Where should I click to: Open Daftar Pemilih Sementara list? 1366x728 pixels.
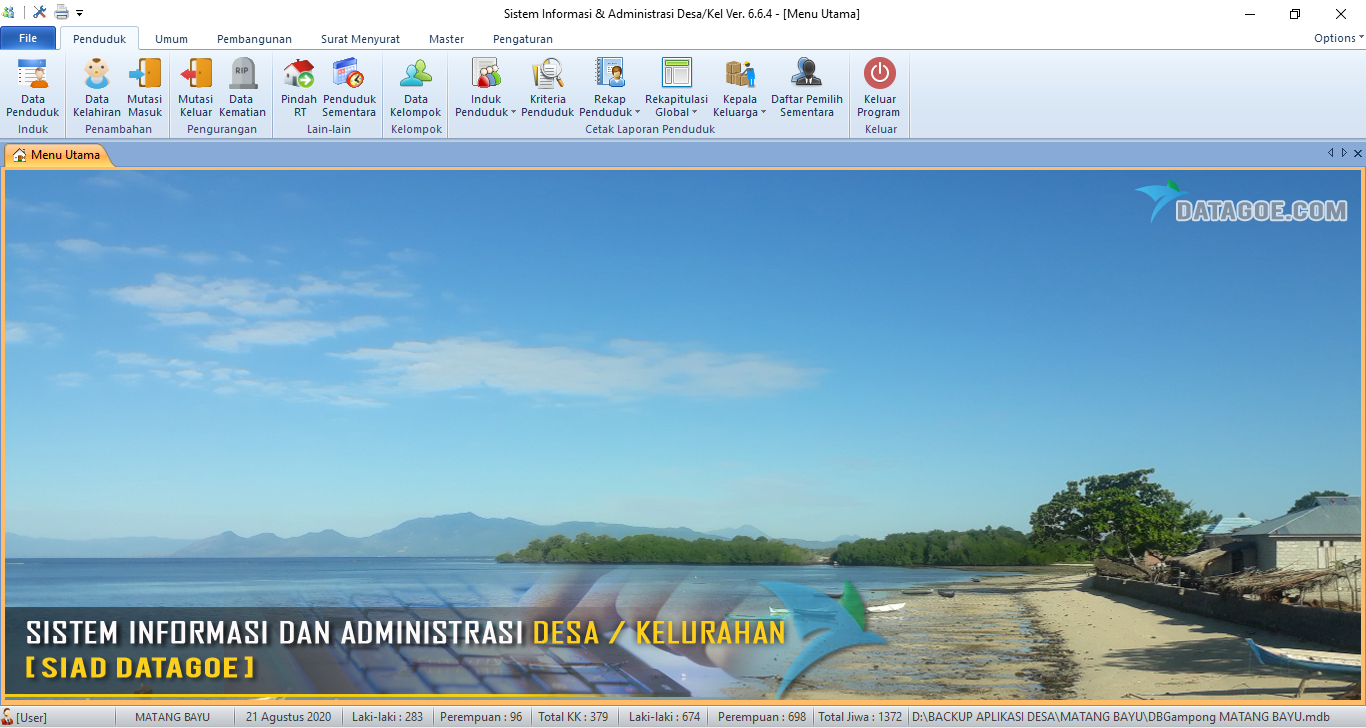point(807,75)
